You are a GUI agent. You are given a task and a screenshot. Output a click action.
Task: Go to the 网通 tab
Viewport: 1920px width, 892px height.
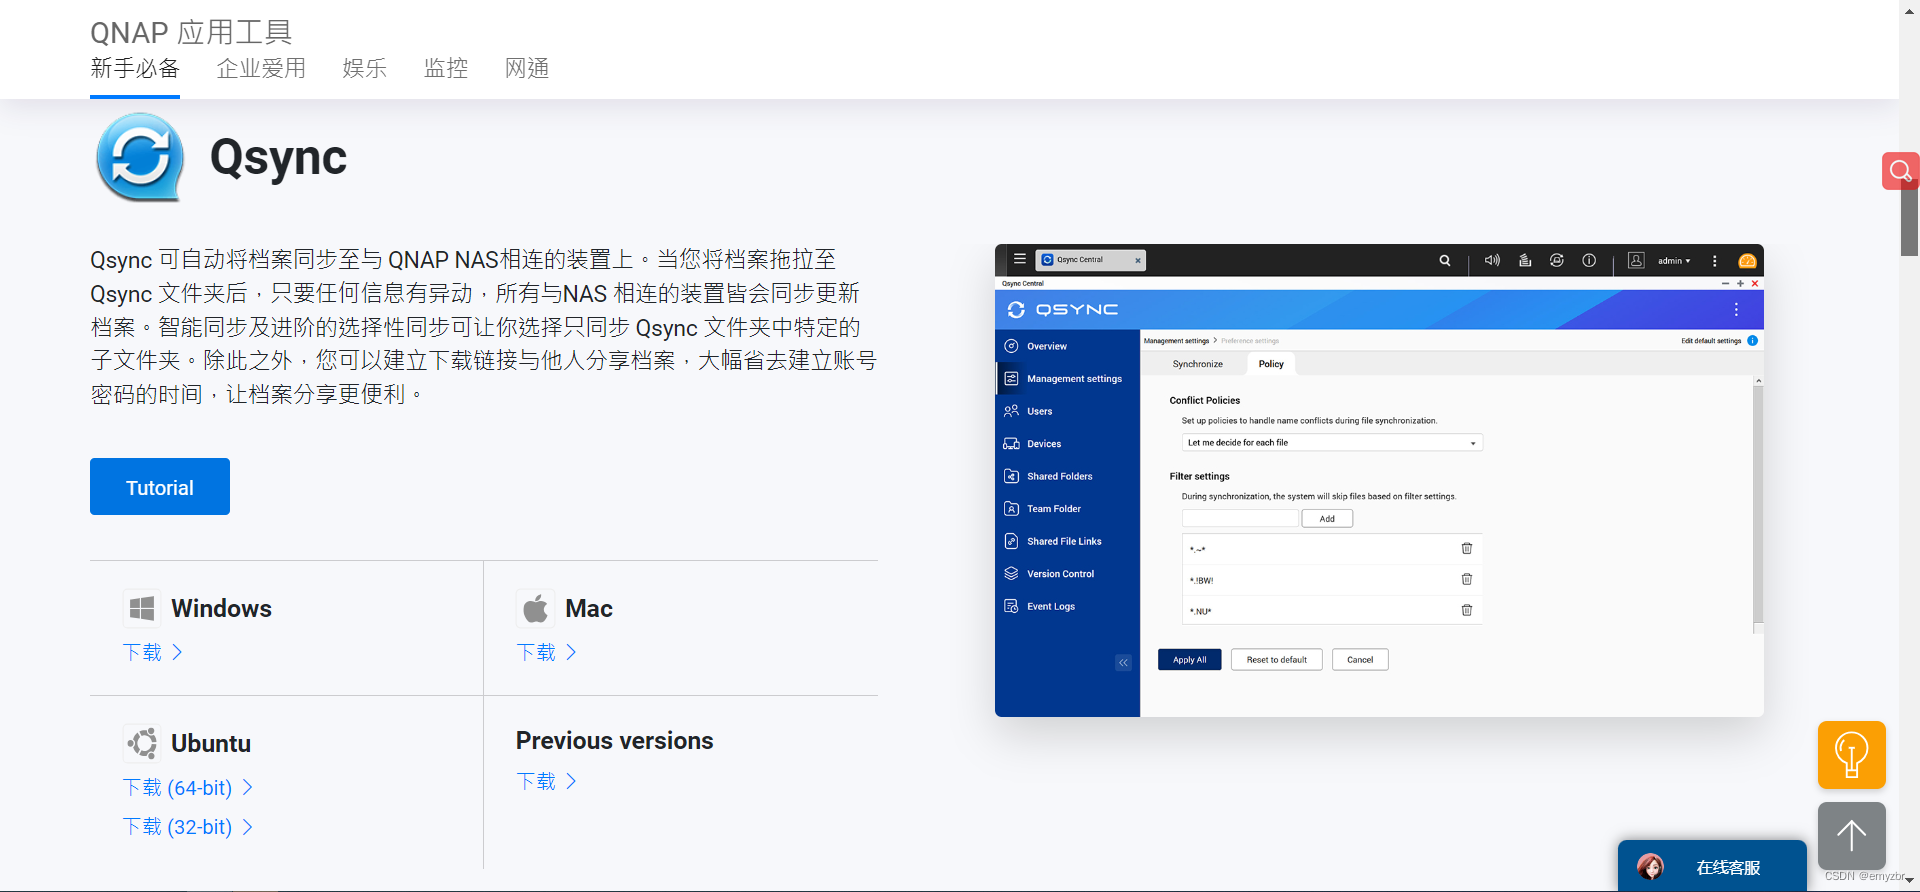point(527,68)
